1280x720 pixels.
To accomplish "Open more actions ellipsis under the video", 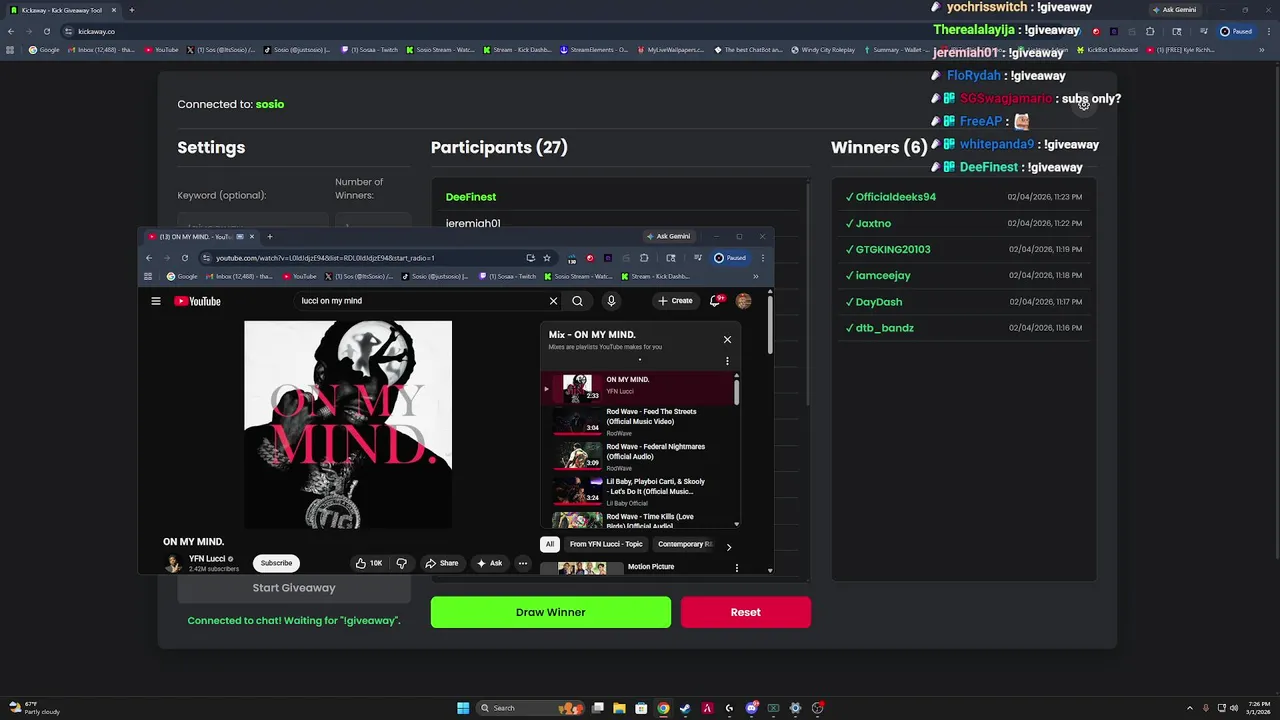I will point(522,563).
